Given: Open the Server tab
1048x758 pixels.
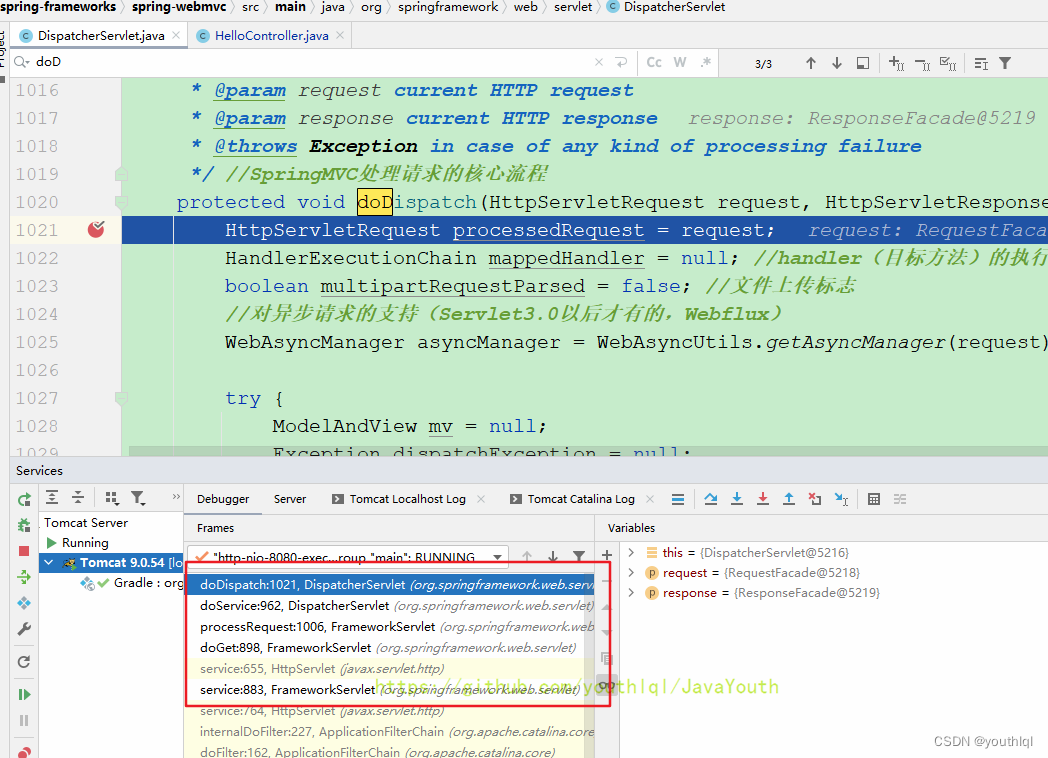Looking at the screenshot, I should click(x=289, y=499).
